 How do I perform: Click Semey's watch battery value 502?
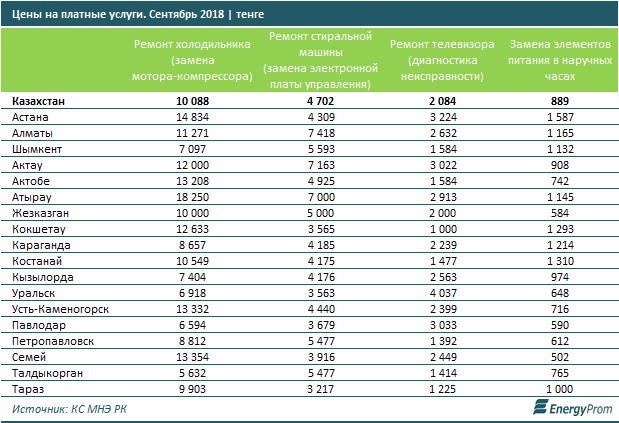[x=560, y=357]
